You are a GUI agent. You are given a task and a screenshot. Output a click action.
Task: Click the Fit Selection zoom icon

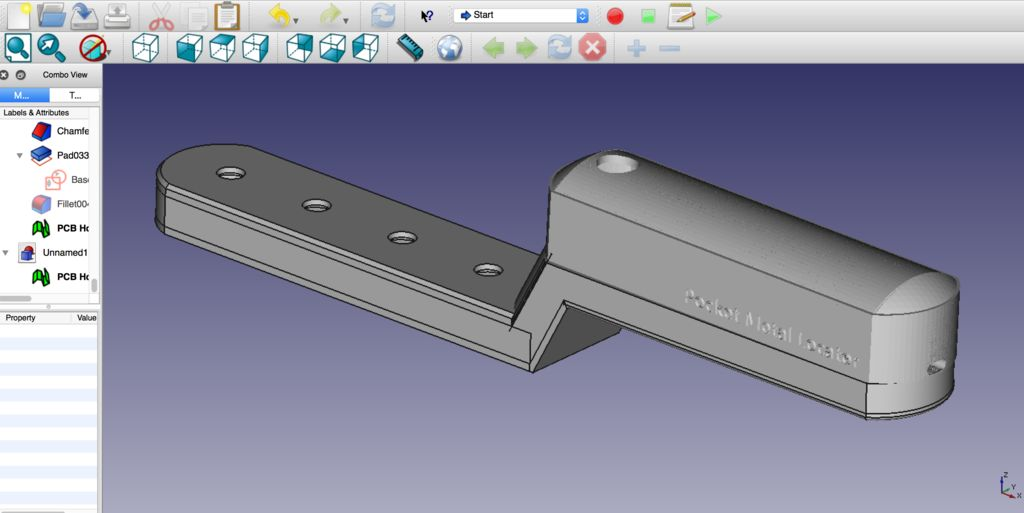52,47
